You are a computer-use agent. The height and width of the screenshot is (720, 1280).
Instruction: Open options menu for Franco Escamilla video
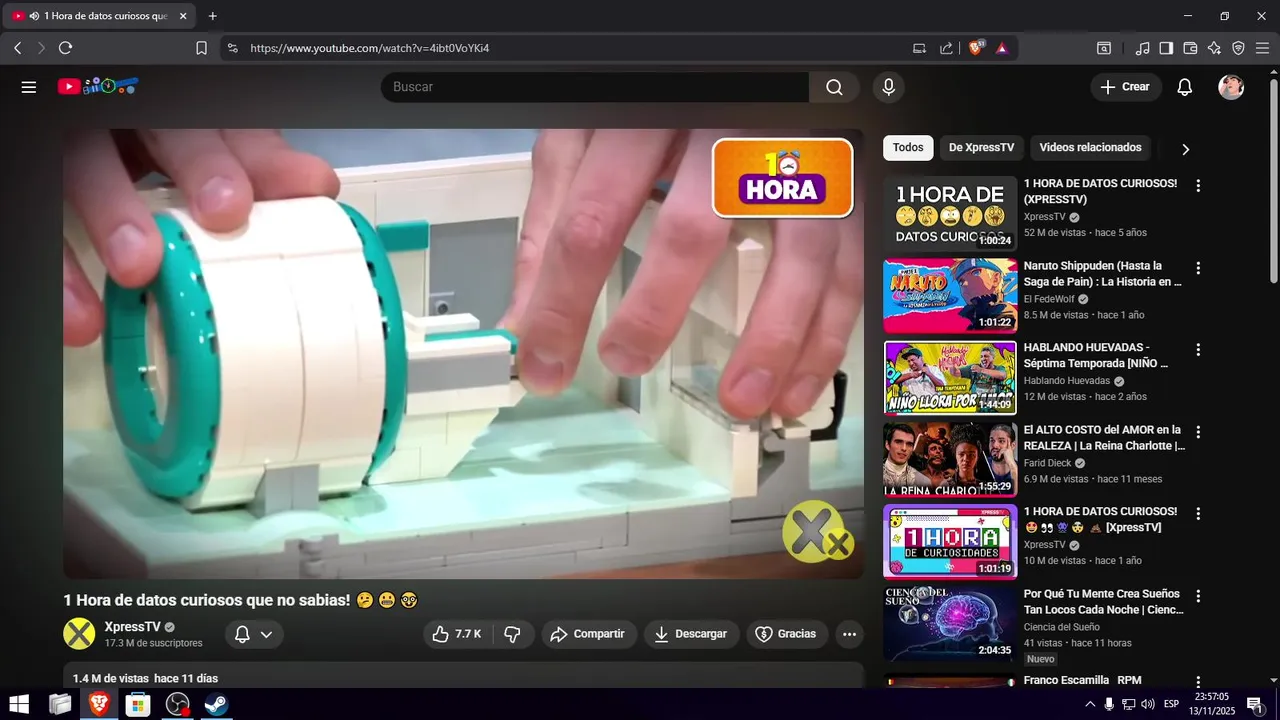1198,682
